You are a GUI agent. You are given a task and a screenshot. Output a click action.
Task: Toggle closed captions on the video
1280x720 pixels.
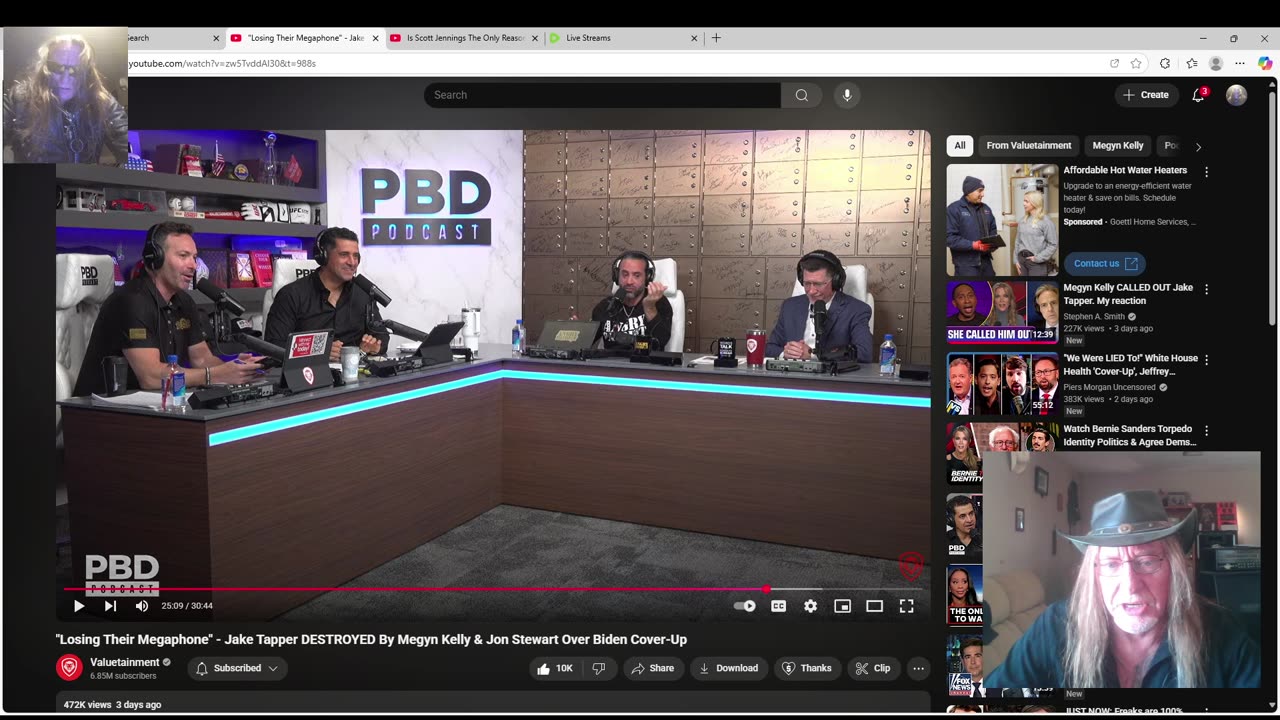pyautogui.click(x=778, y=606)
